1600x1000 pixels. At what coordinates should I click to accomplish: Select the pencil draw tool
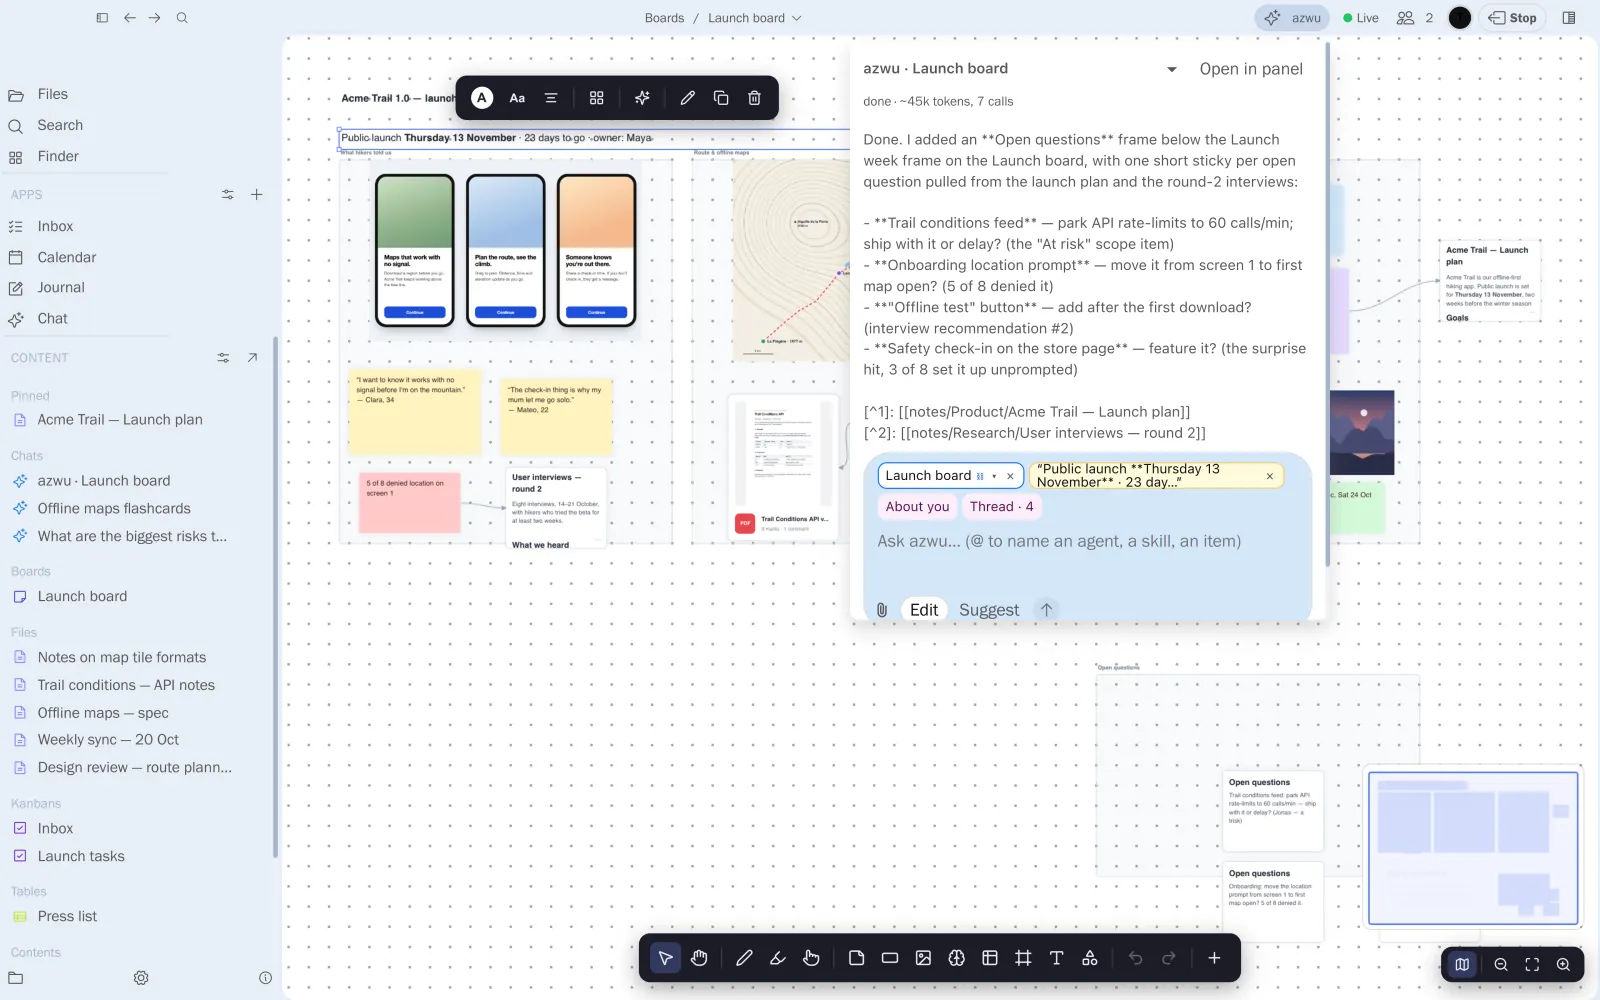tap(744, 958)
